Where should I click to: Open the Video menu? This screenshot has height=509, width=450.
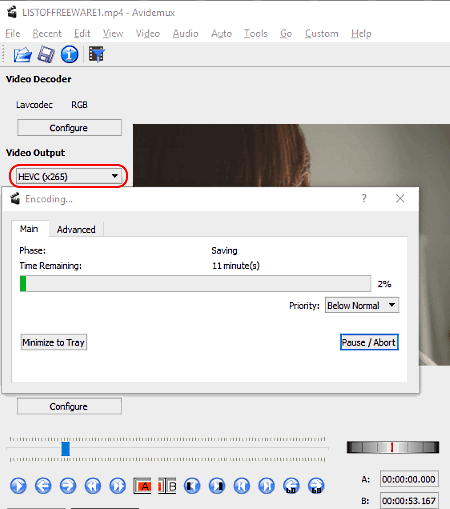coord(148,34)
